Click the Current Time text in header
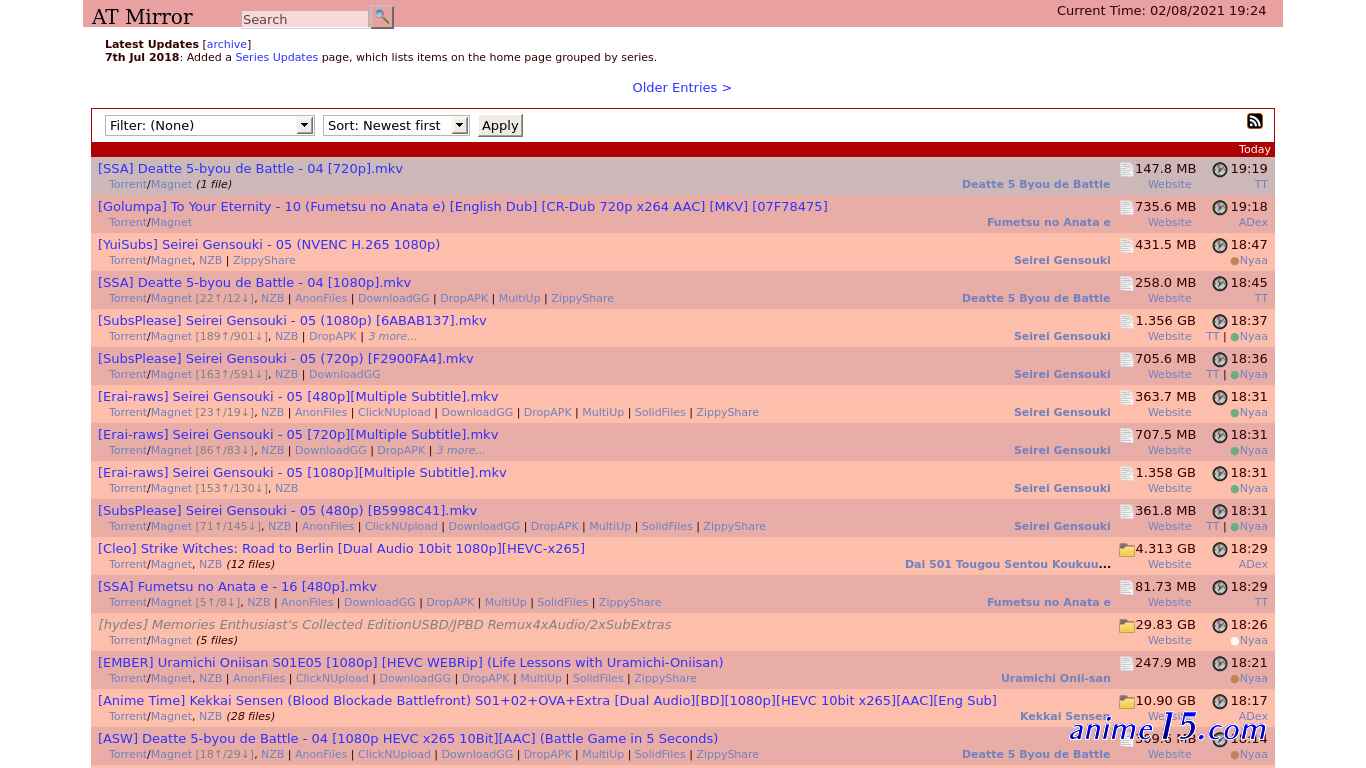1366x768 pixels. (1161, 10)
